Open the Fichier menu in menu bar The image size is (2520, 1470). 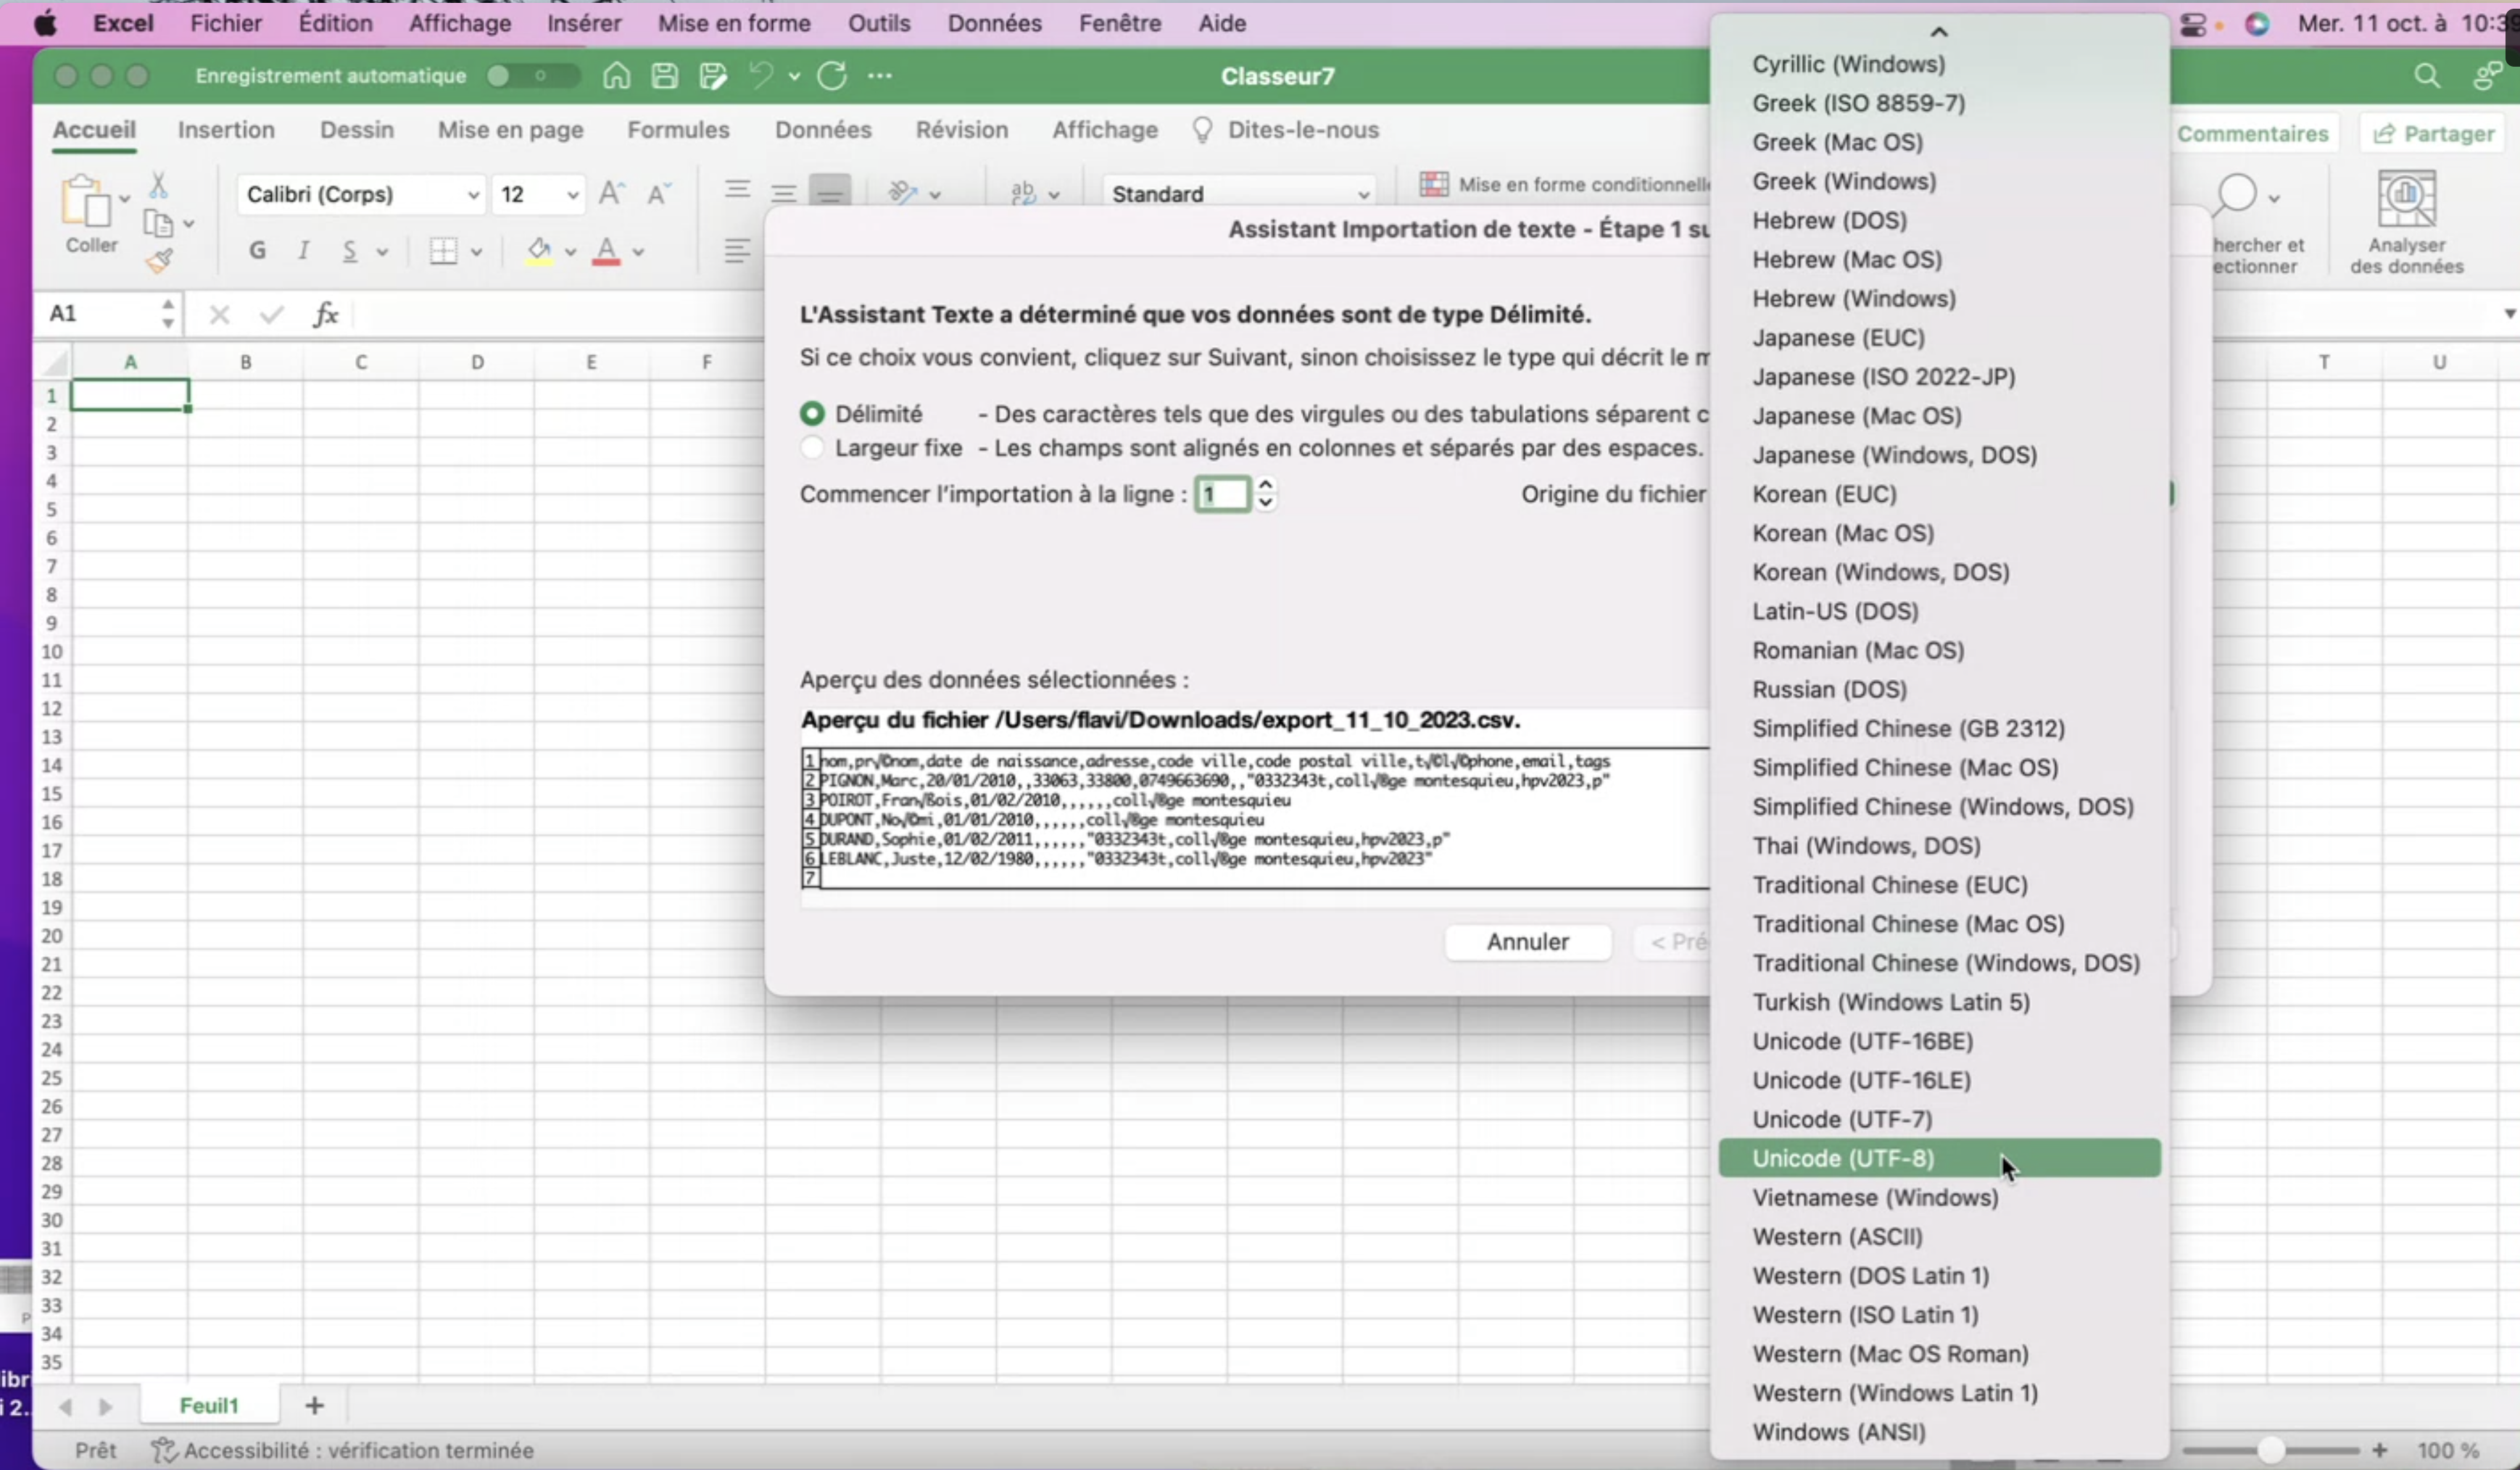coord(226,23)
